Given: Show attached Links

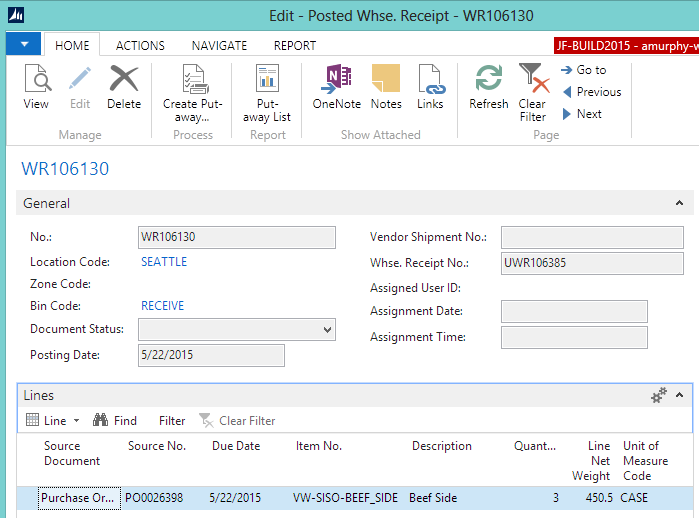Looking at the screenshot, I should coord(430,87).
